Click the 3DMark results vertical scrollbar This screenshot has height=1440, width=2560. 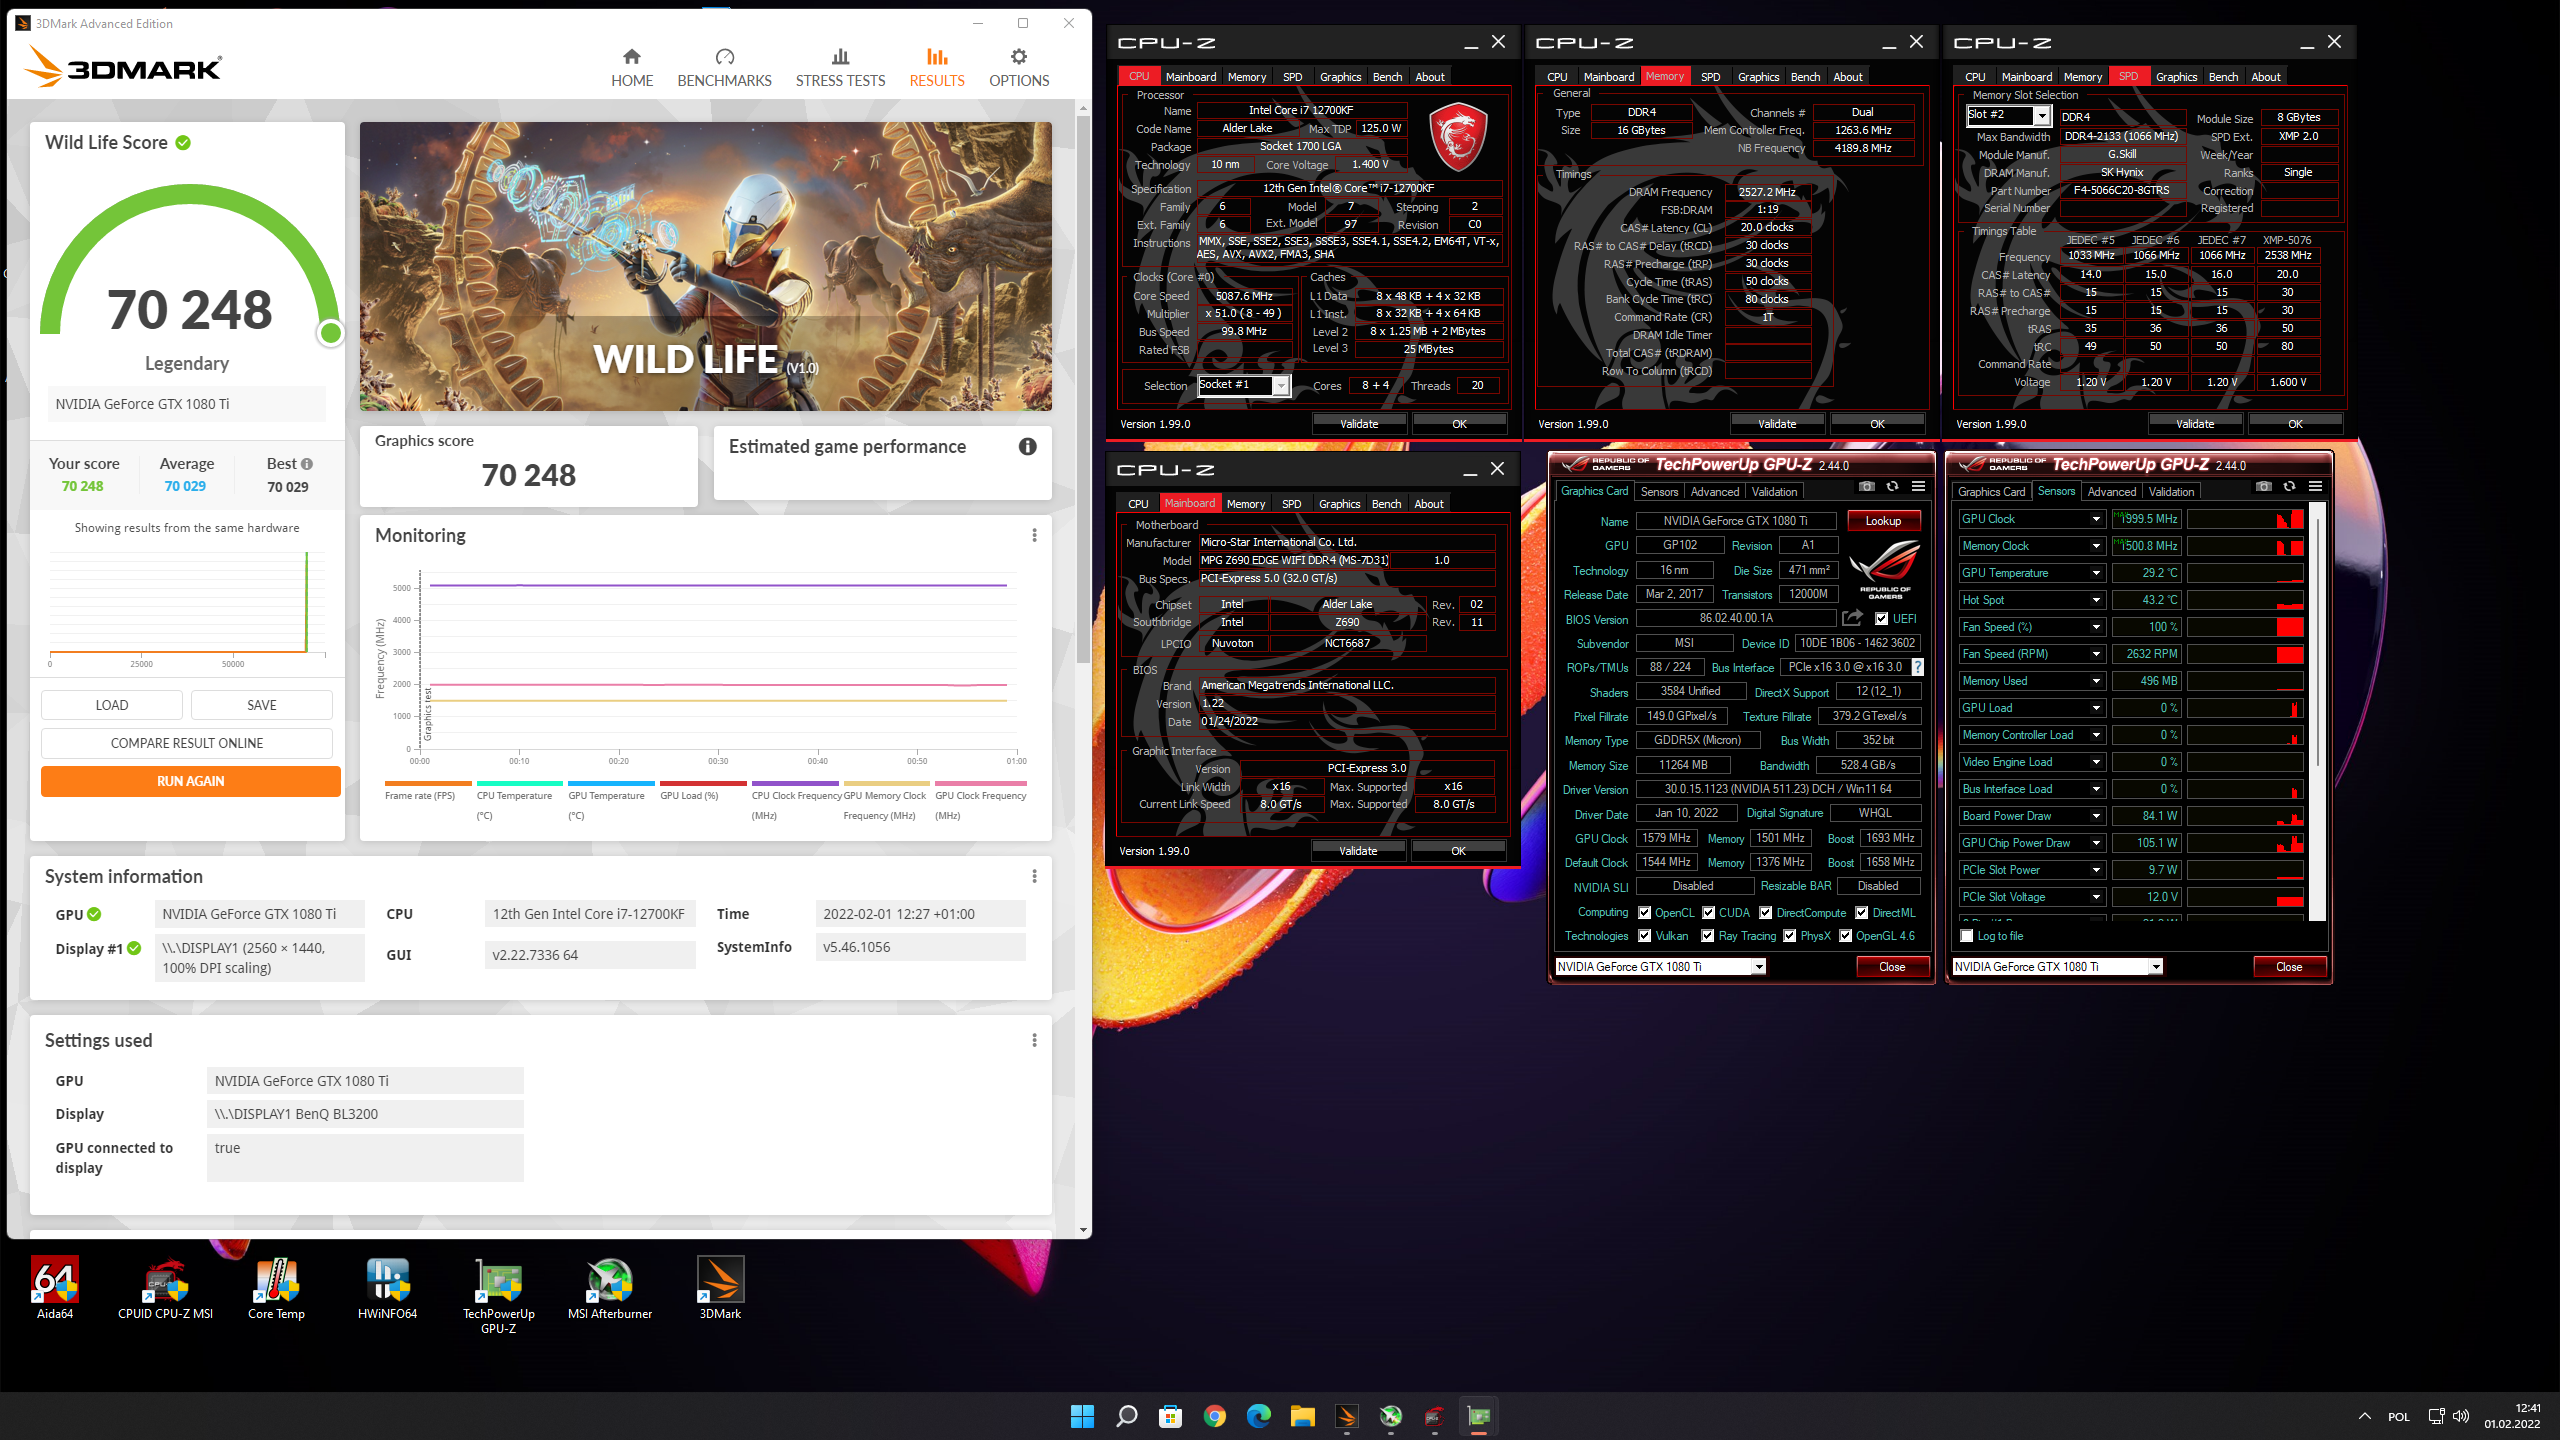pyautogui.click(x=1083, y=390)
